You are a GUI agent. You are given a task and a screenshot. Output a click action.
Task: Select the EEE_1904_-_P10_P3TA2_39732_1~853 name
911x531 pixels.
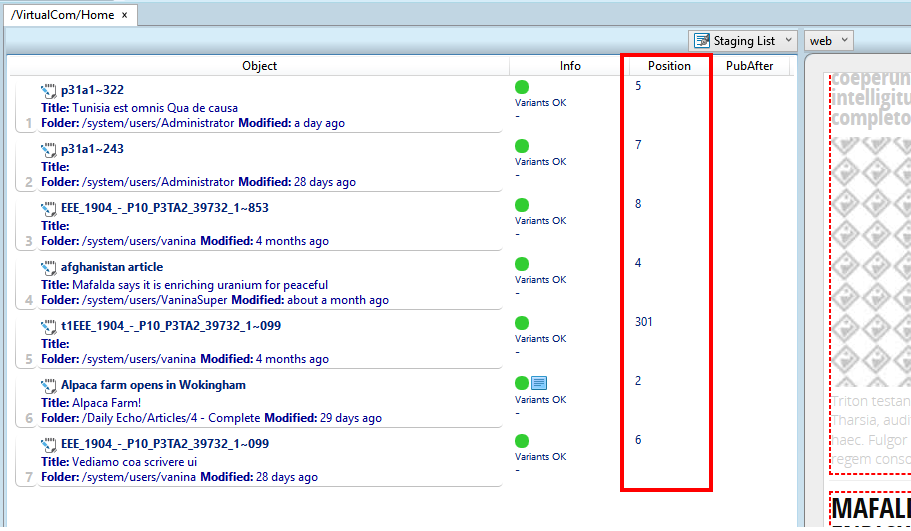point(165,208)
